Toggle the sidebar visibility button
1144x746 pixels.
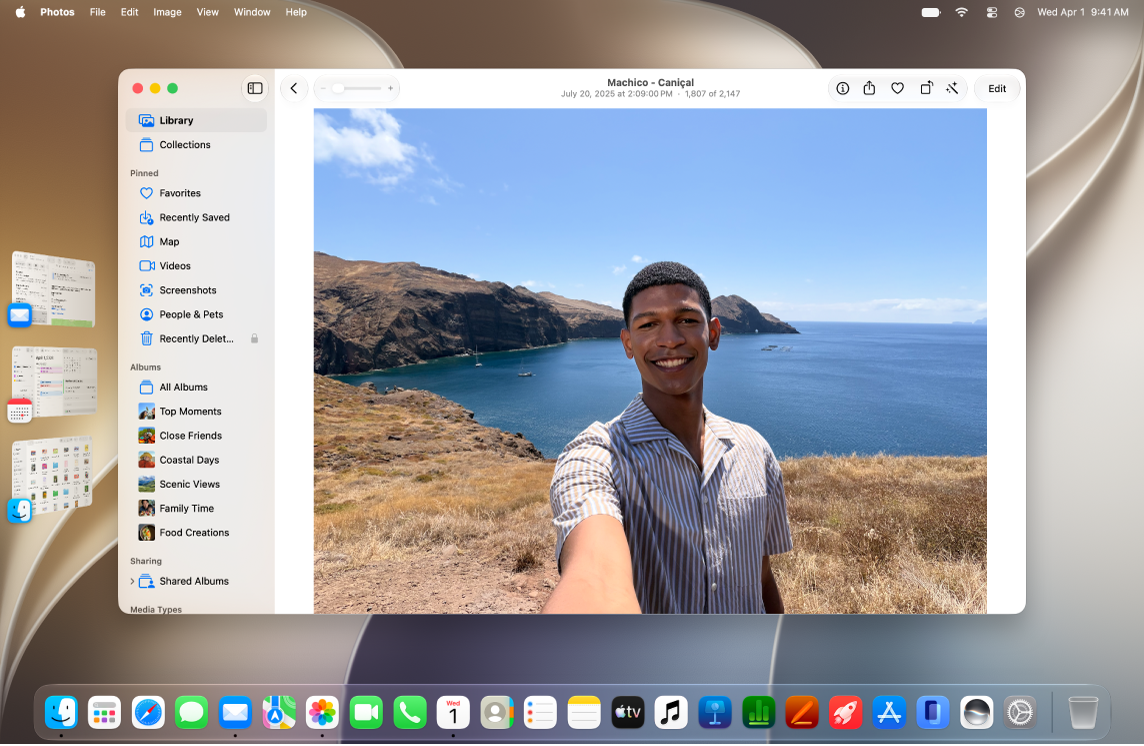(255, 88)
